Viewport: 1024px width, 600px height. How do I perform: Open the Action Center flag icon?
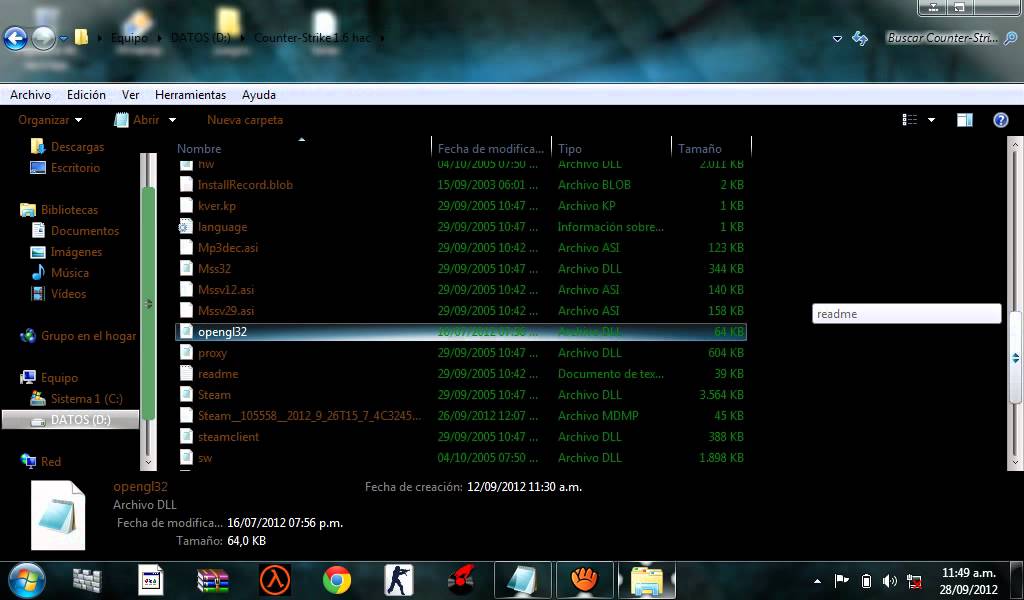[842, 580]
